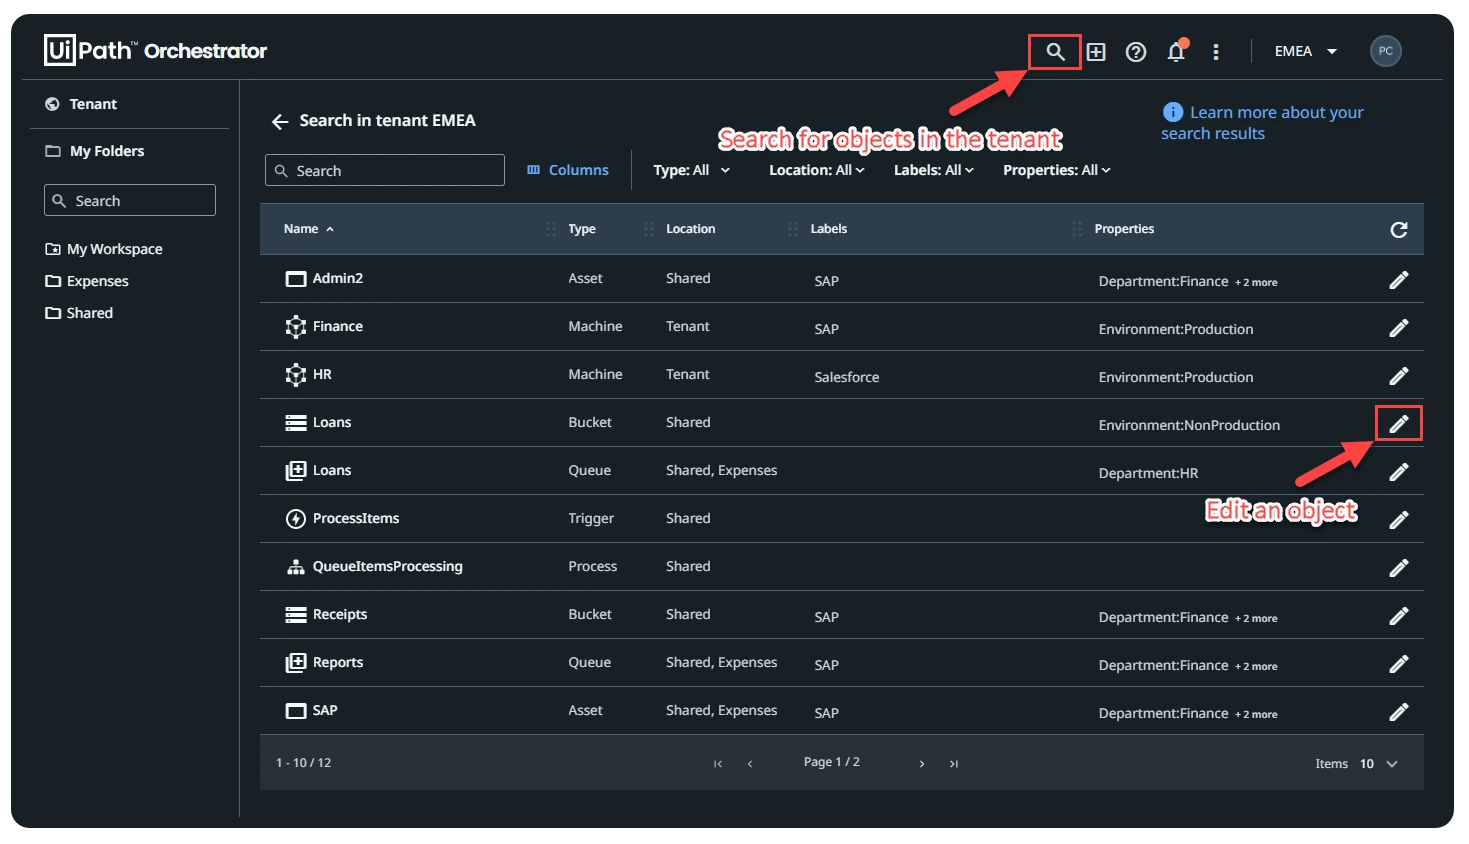Go to previous page of results

[x=750, y=764]
